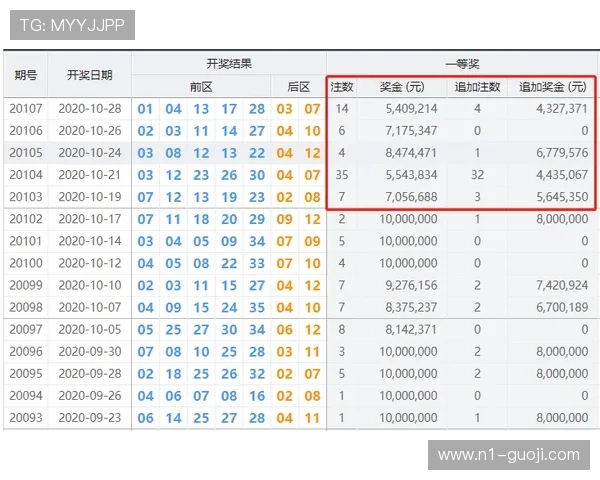
Task: Open issue number 20093
Action: click(x=26, y=417)
